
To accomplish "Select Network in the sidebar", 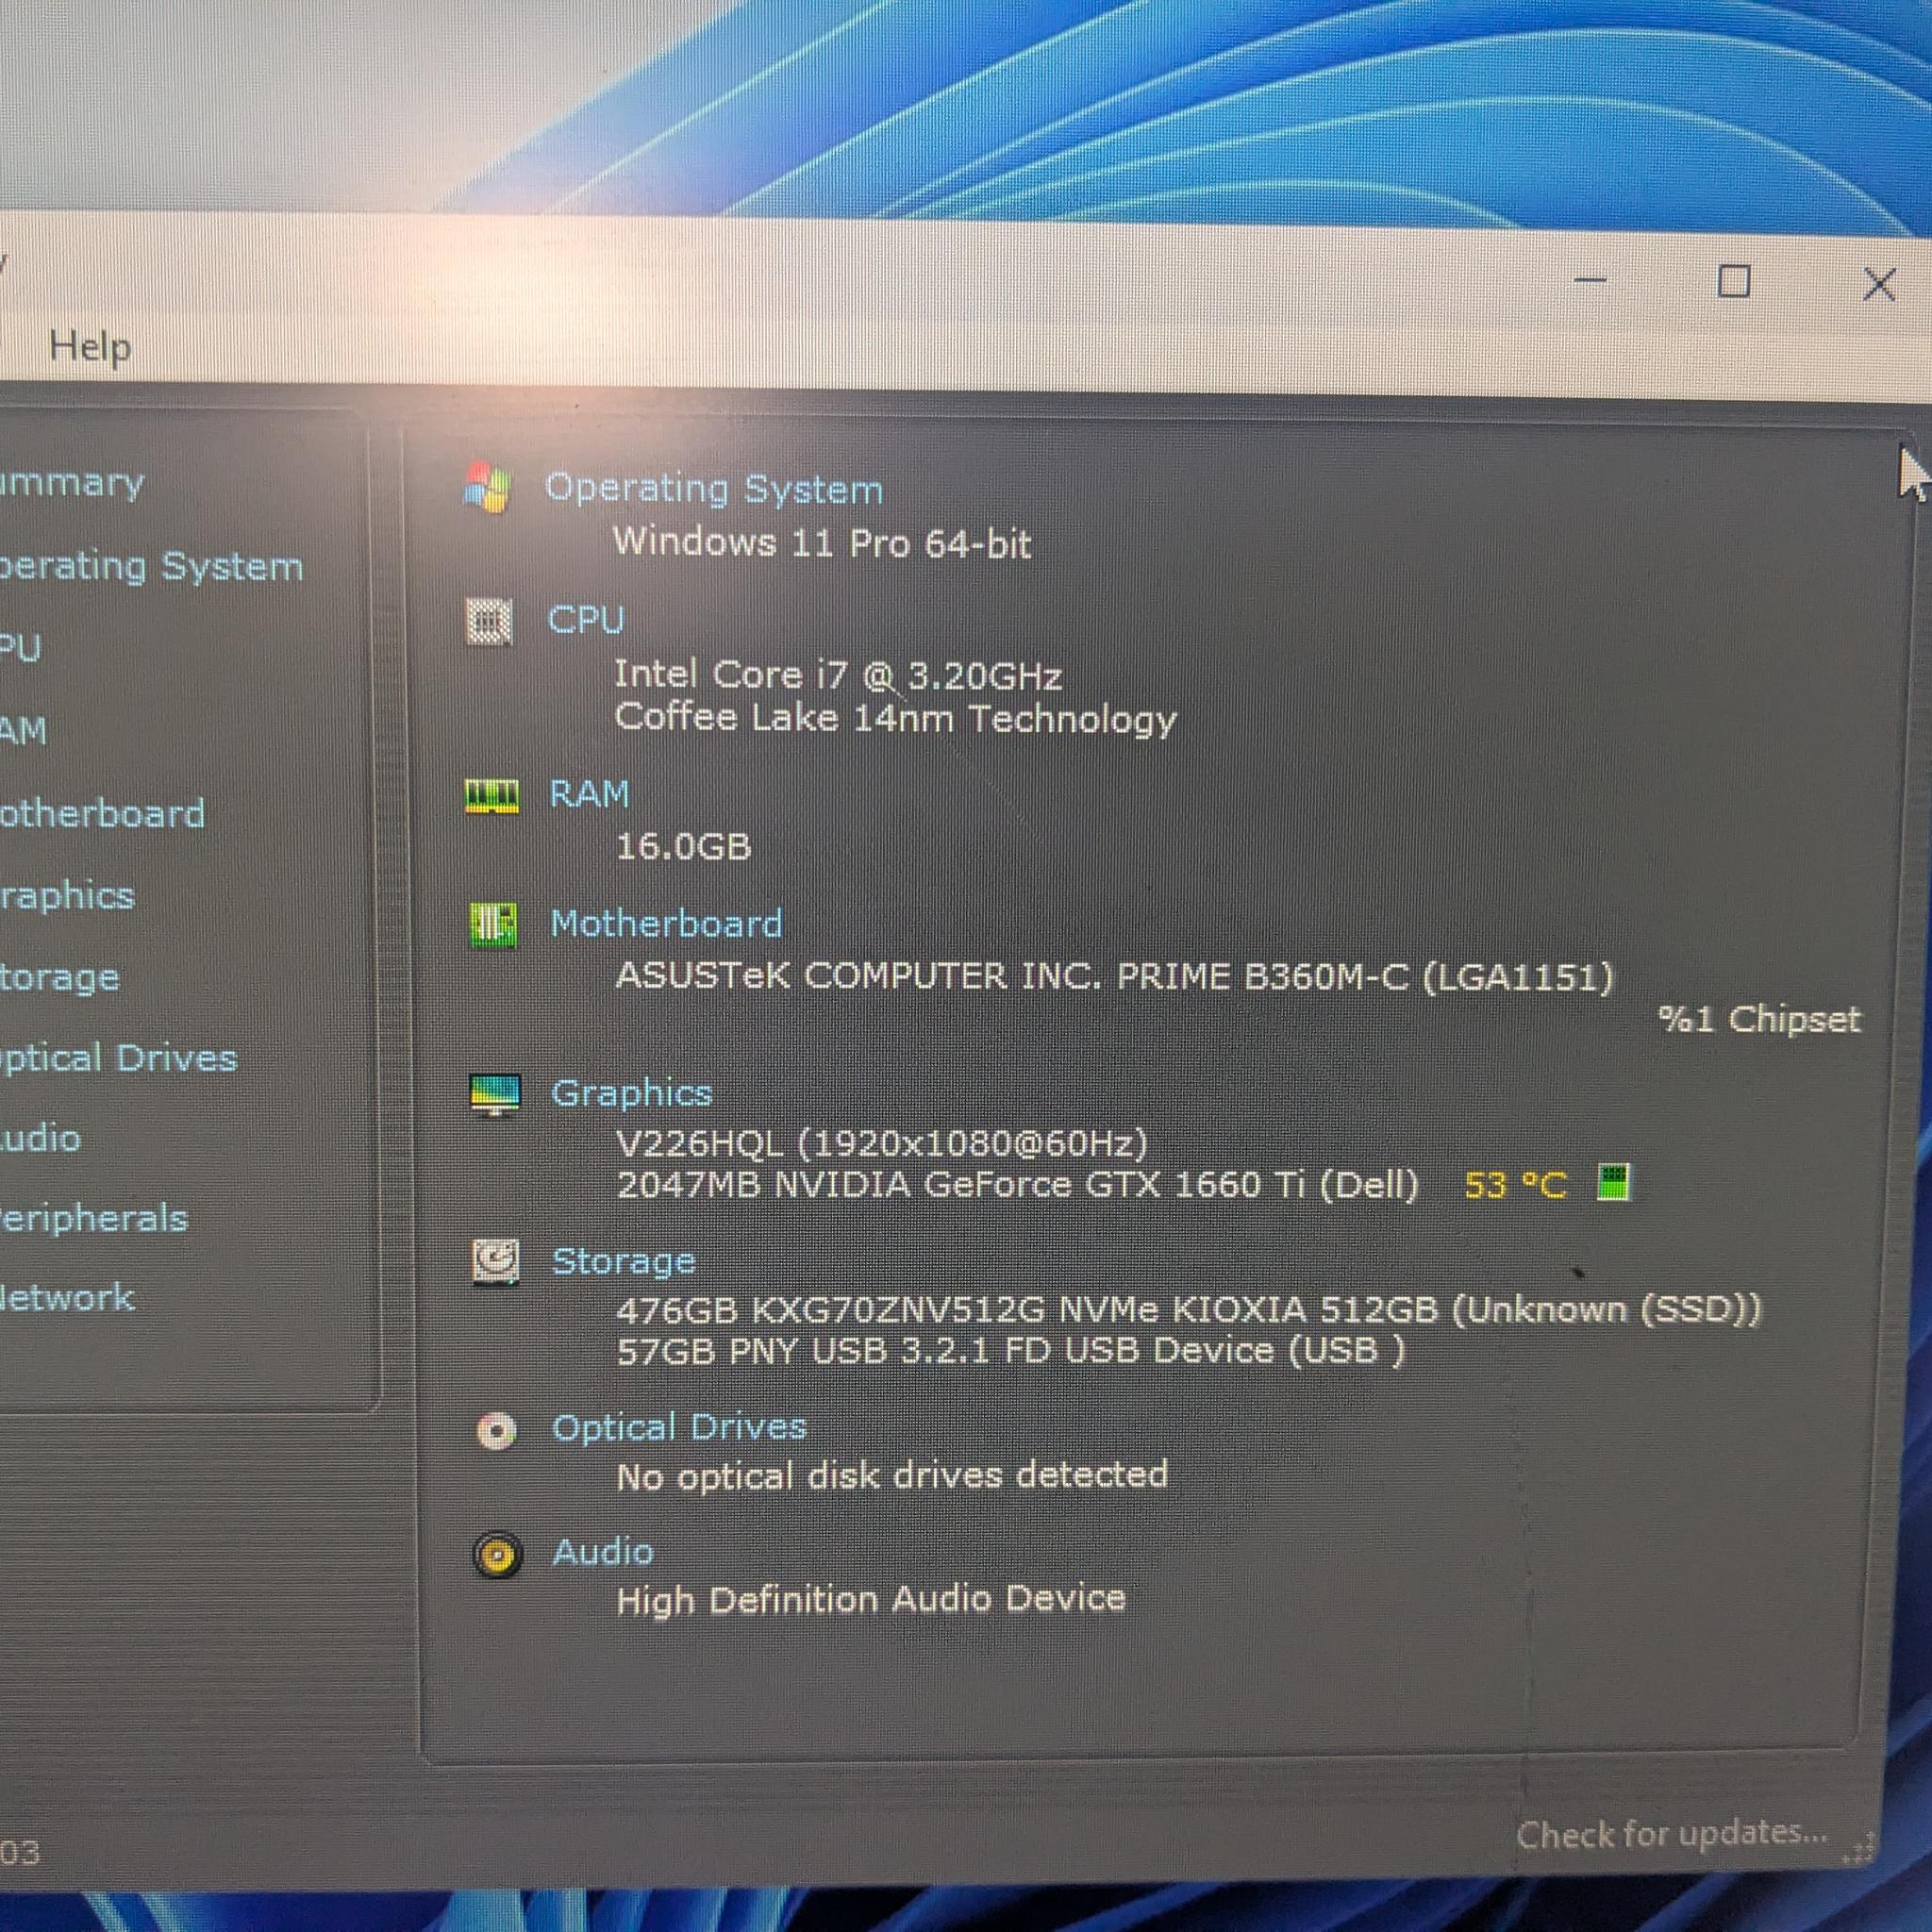I will point(67,1298).
